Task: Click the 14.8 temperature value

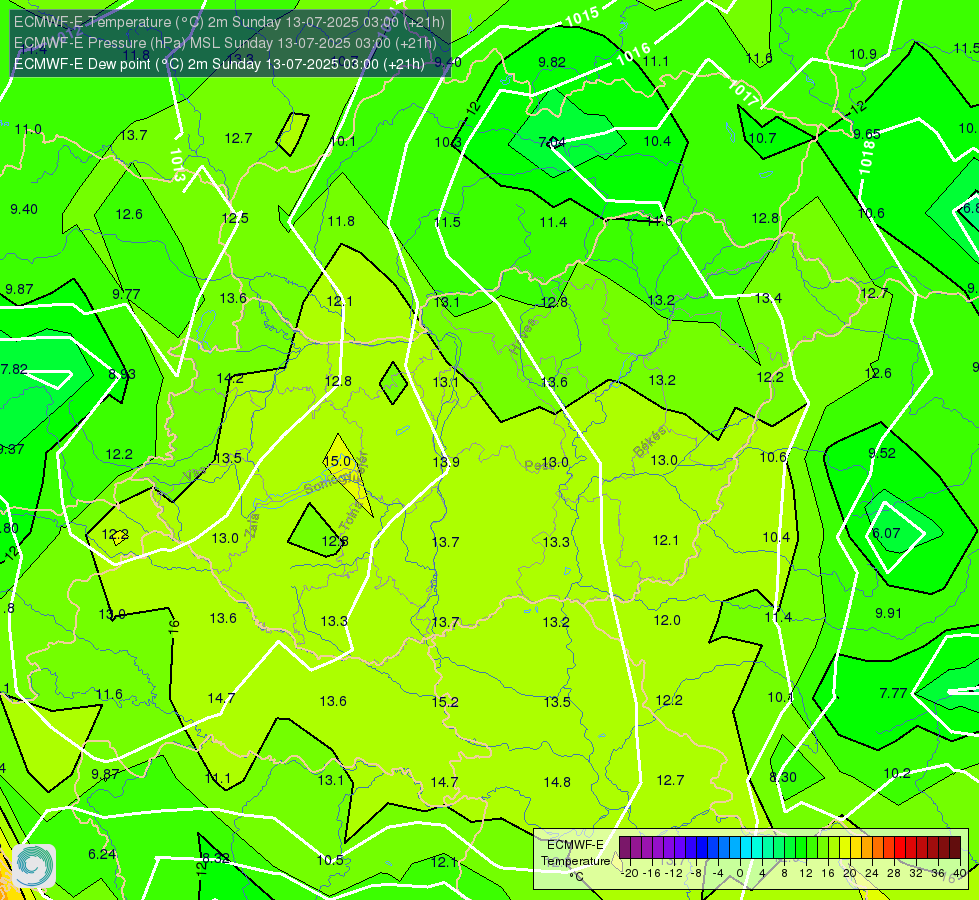Action: coord(557,782)
